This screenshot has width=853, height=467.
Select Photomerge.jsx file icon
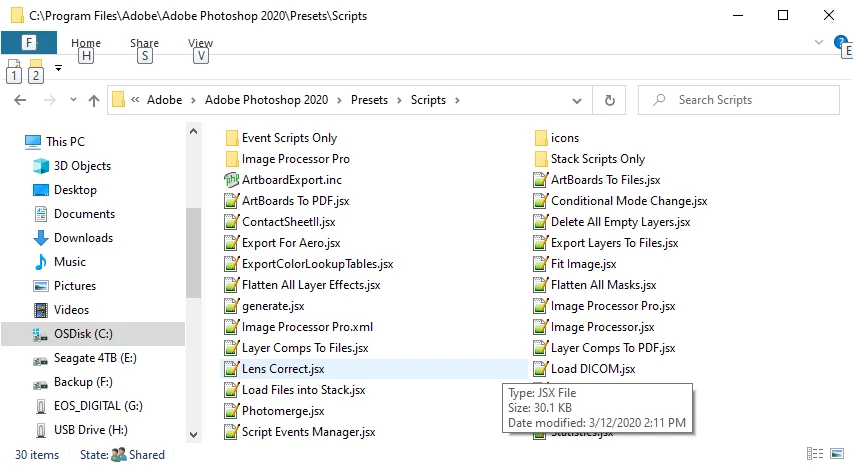(x=232, y=411)
